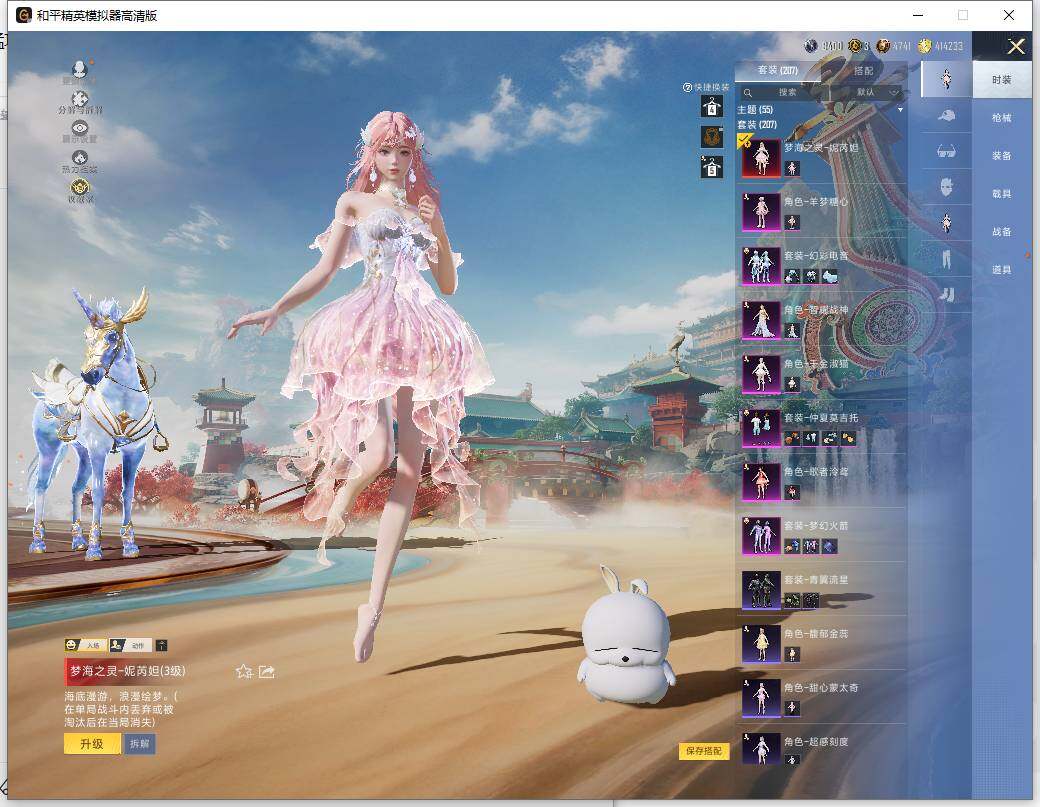Open the 枪械 side tab
This screenshot has width=1040, height=807.
pyautogui.click(x=1002, y=117)
